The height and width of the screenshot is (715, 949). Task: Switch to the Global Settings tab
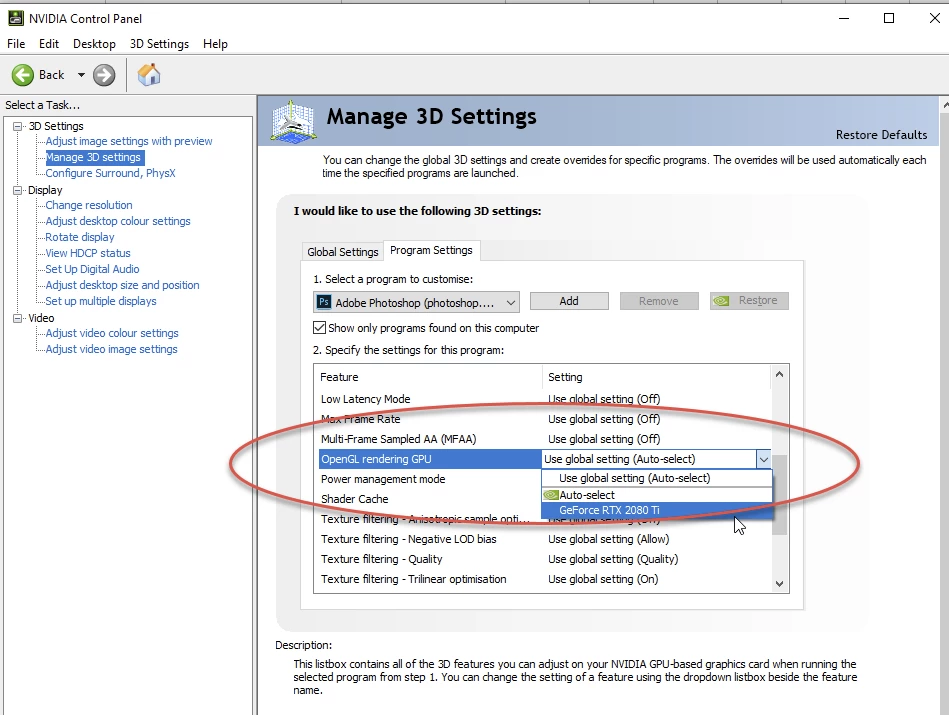coord(343,252)
